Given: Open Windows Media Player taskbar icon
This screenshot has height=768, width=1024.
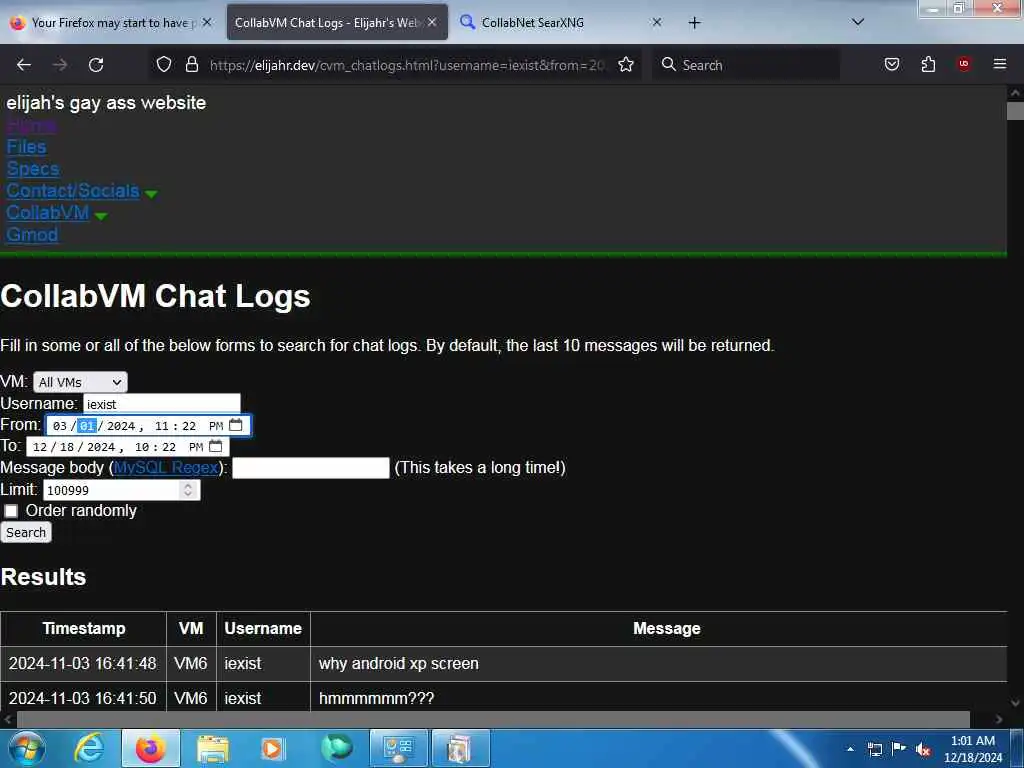Looking at the screenshot, I should tap(273, 748).
